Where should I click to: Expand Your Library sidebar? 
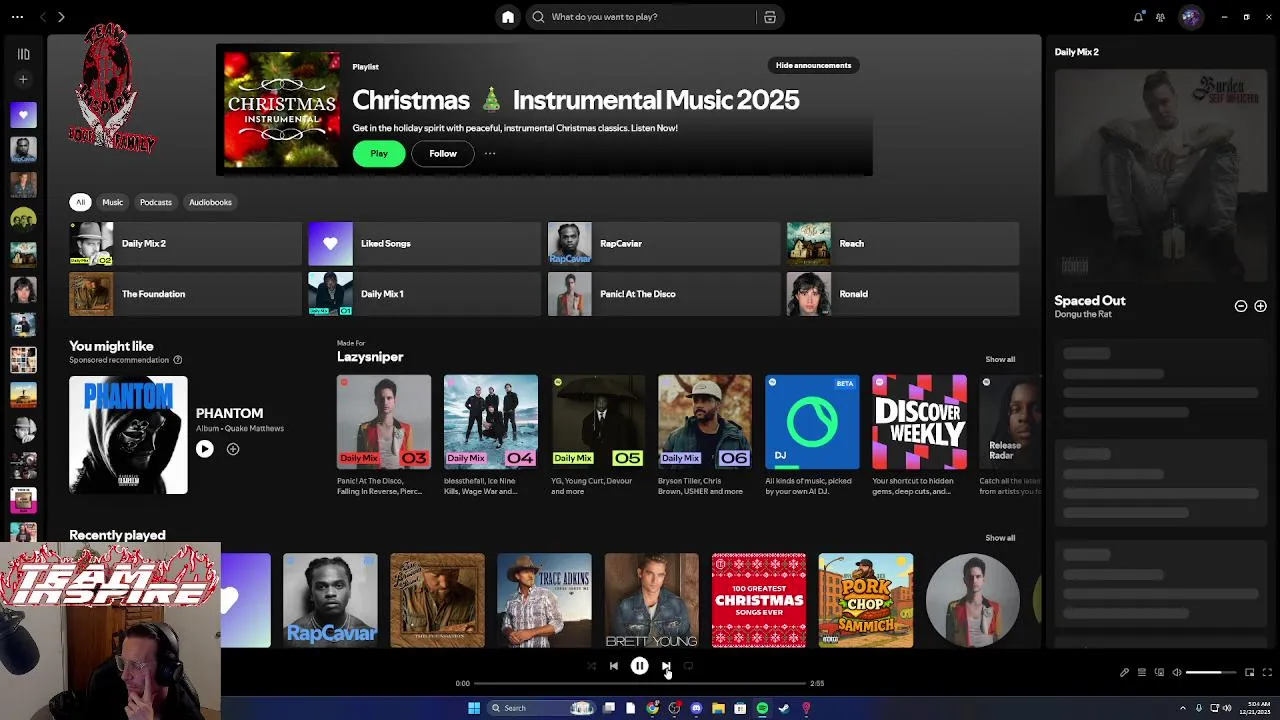point(24,54)
